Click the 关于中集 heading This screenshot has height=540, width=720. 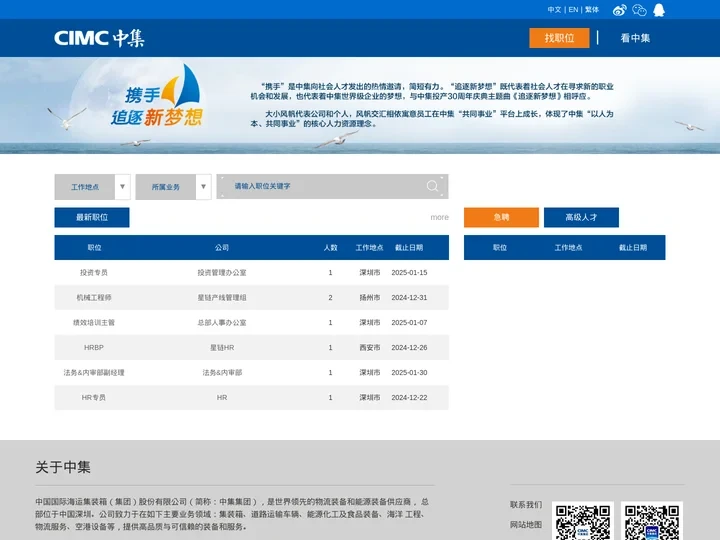[63, 467]
